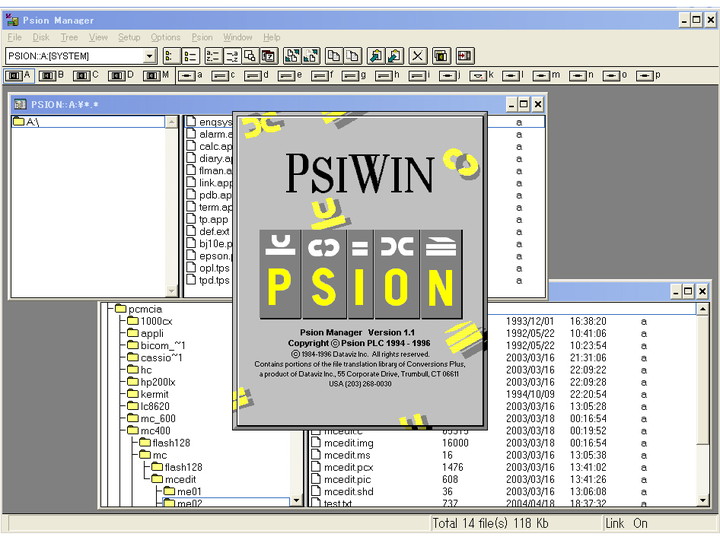
Task: Click the file list view toolbar icon
Action: coord(190,56)
